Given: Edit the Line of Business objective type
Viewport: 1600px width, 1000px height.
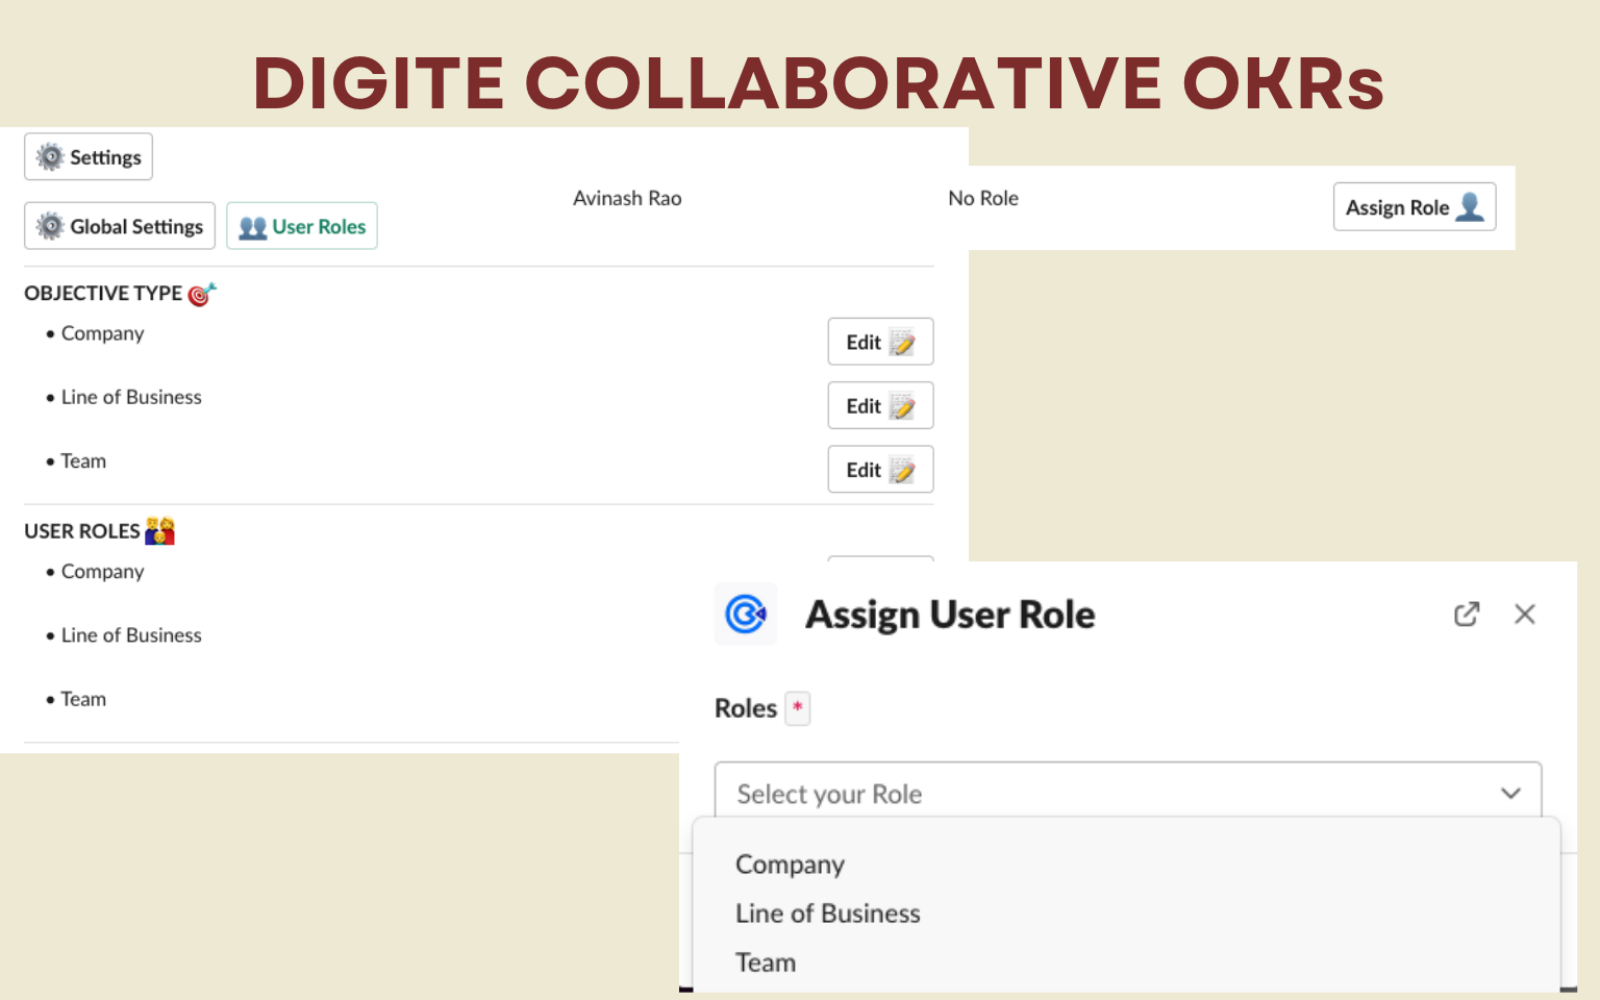Looking at the screenshot, I should point(880,406).
